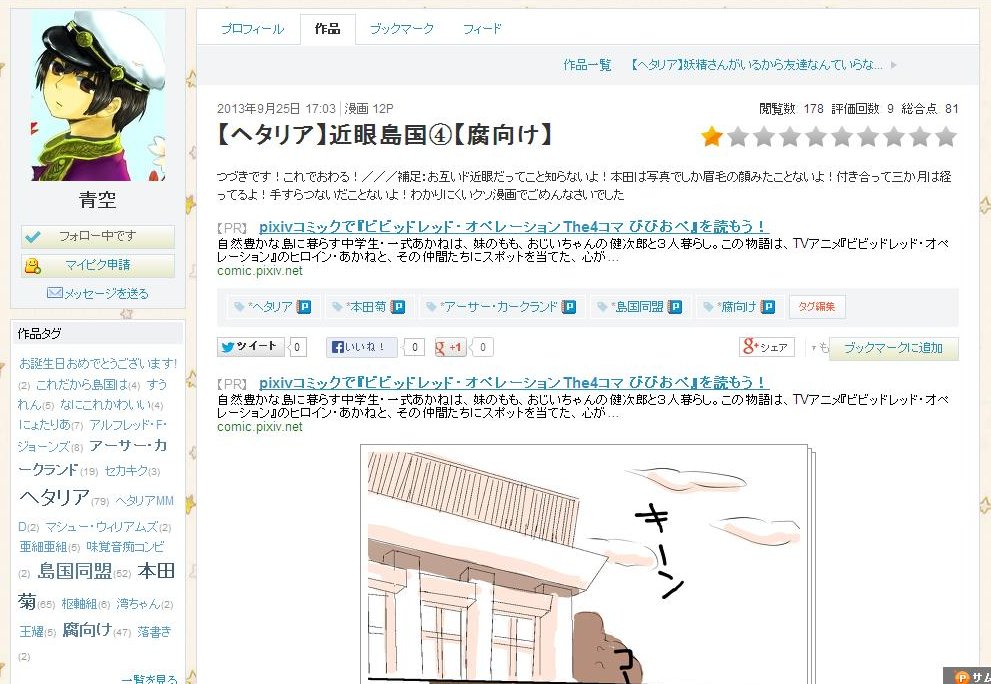The height and width of the screenshot is (684, 991).
Task: Click large sidebar tag ヘタリア
Action: click(x=54, y=498)
